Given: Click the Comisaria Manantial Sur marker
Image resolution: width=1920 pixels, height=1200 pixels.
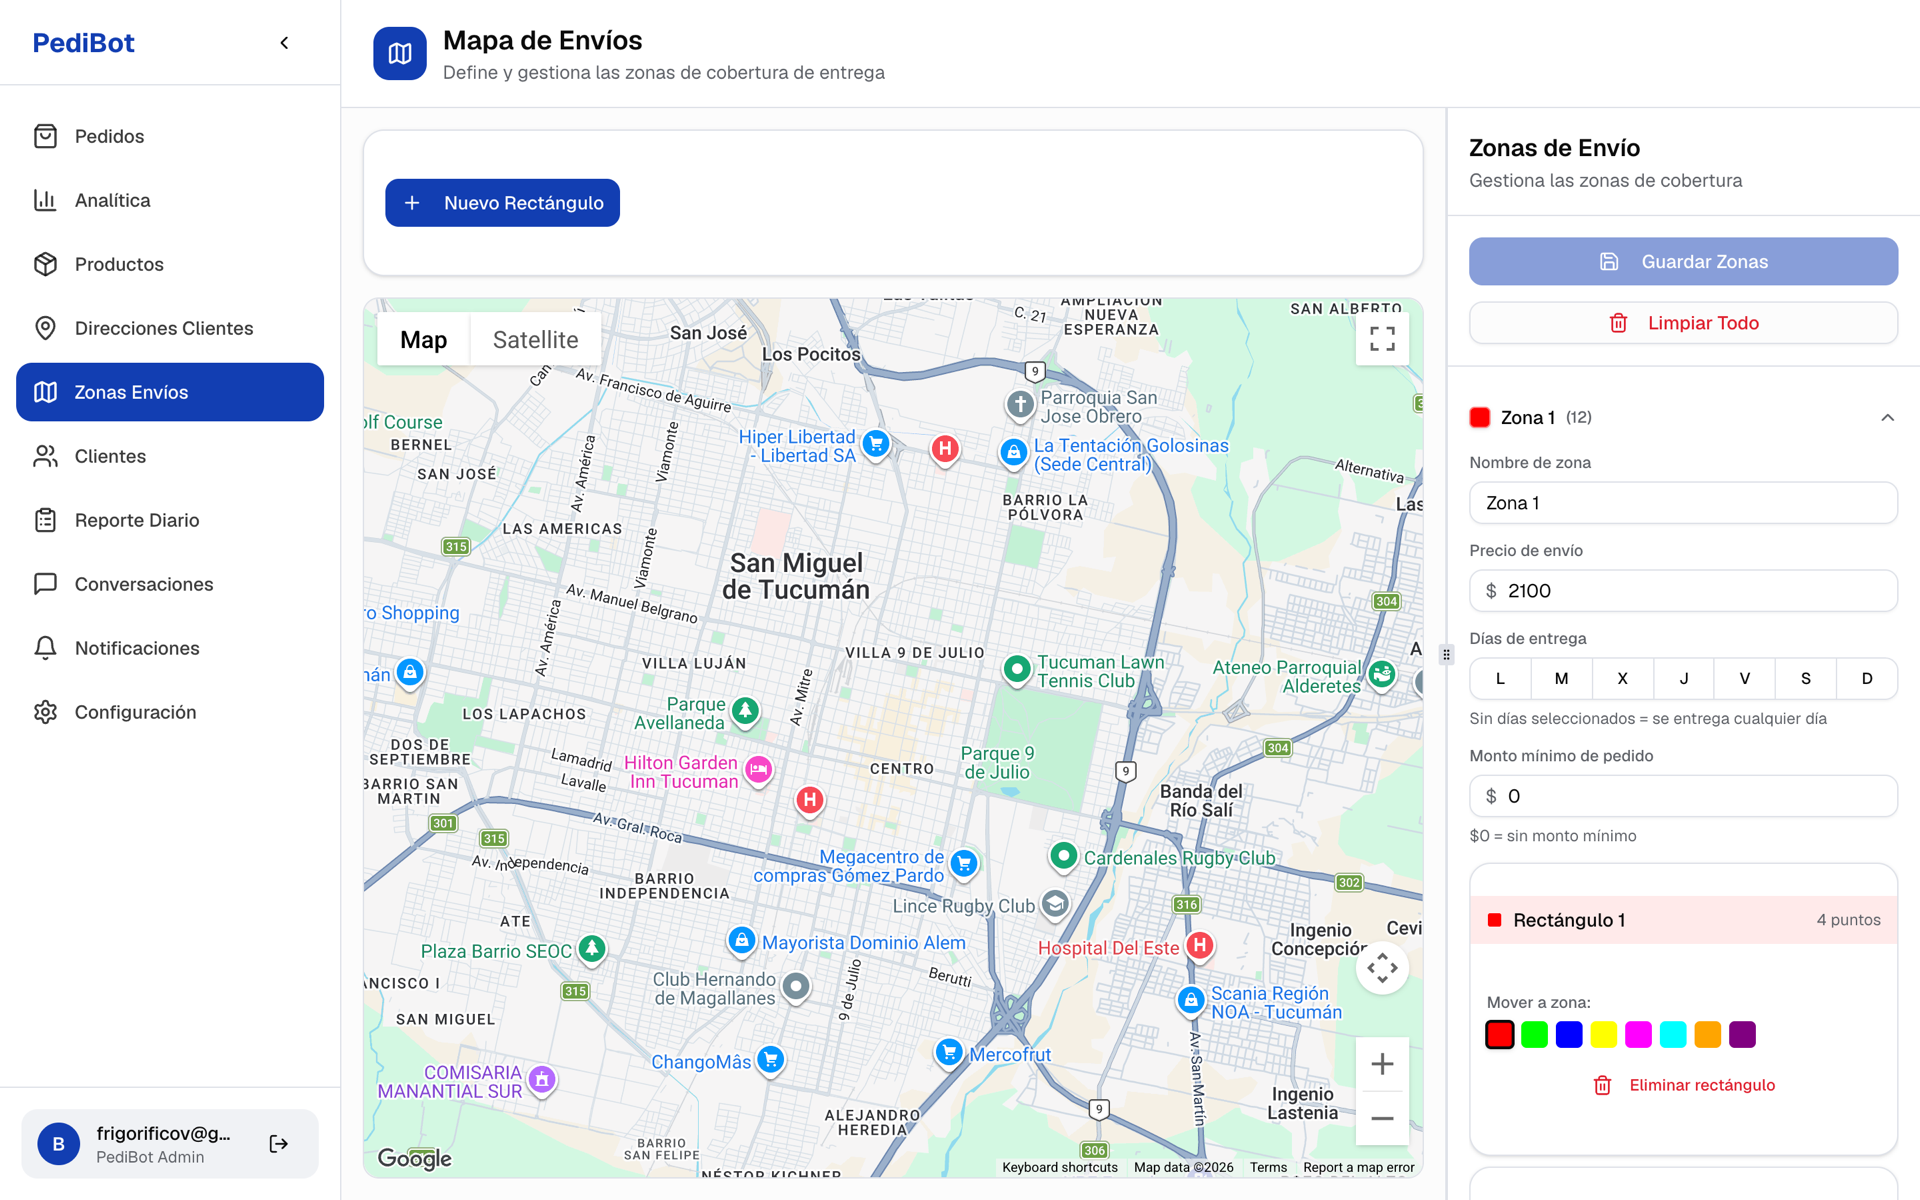Looking at the screenshot, I should click(542, 1080).
